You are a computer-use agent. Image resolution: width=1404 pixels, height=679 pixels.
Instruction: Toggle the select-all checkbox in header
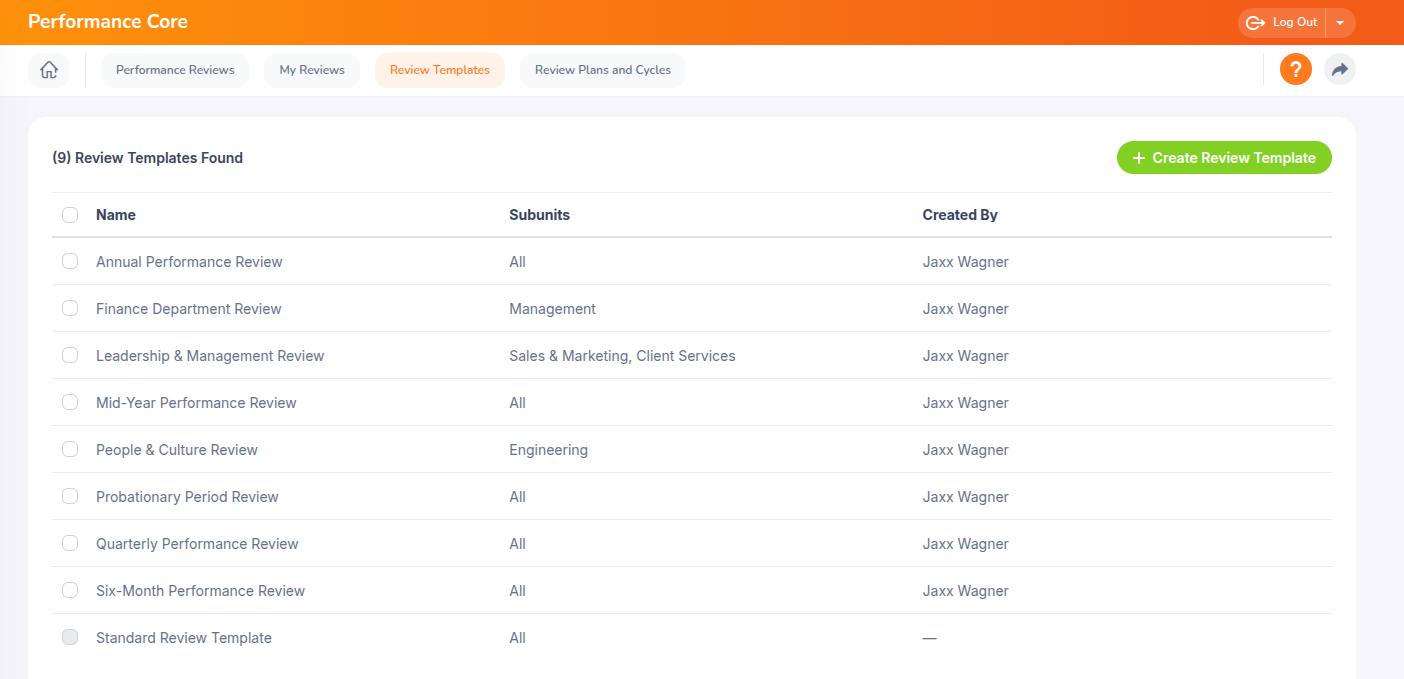click(70, 215)
